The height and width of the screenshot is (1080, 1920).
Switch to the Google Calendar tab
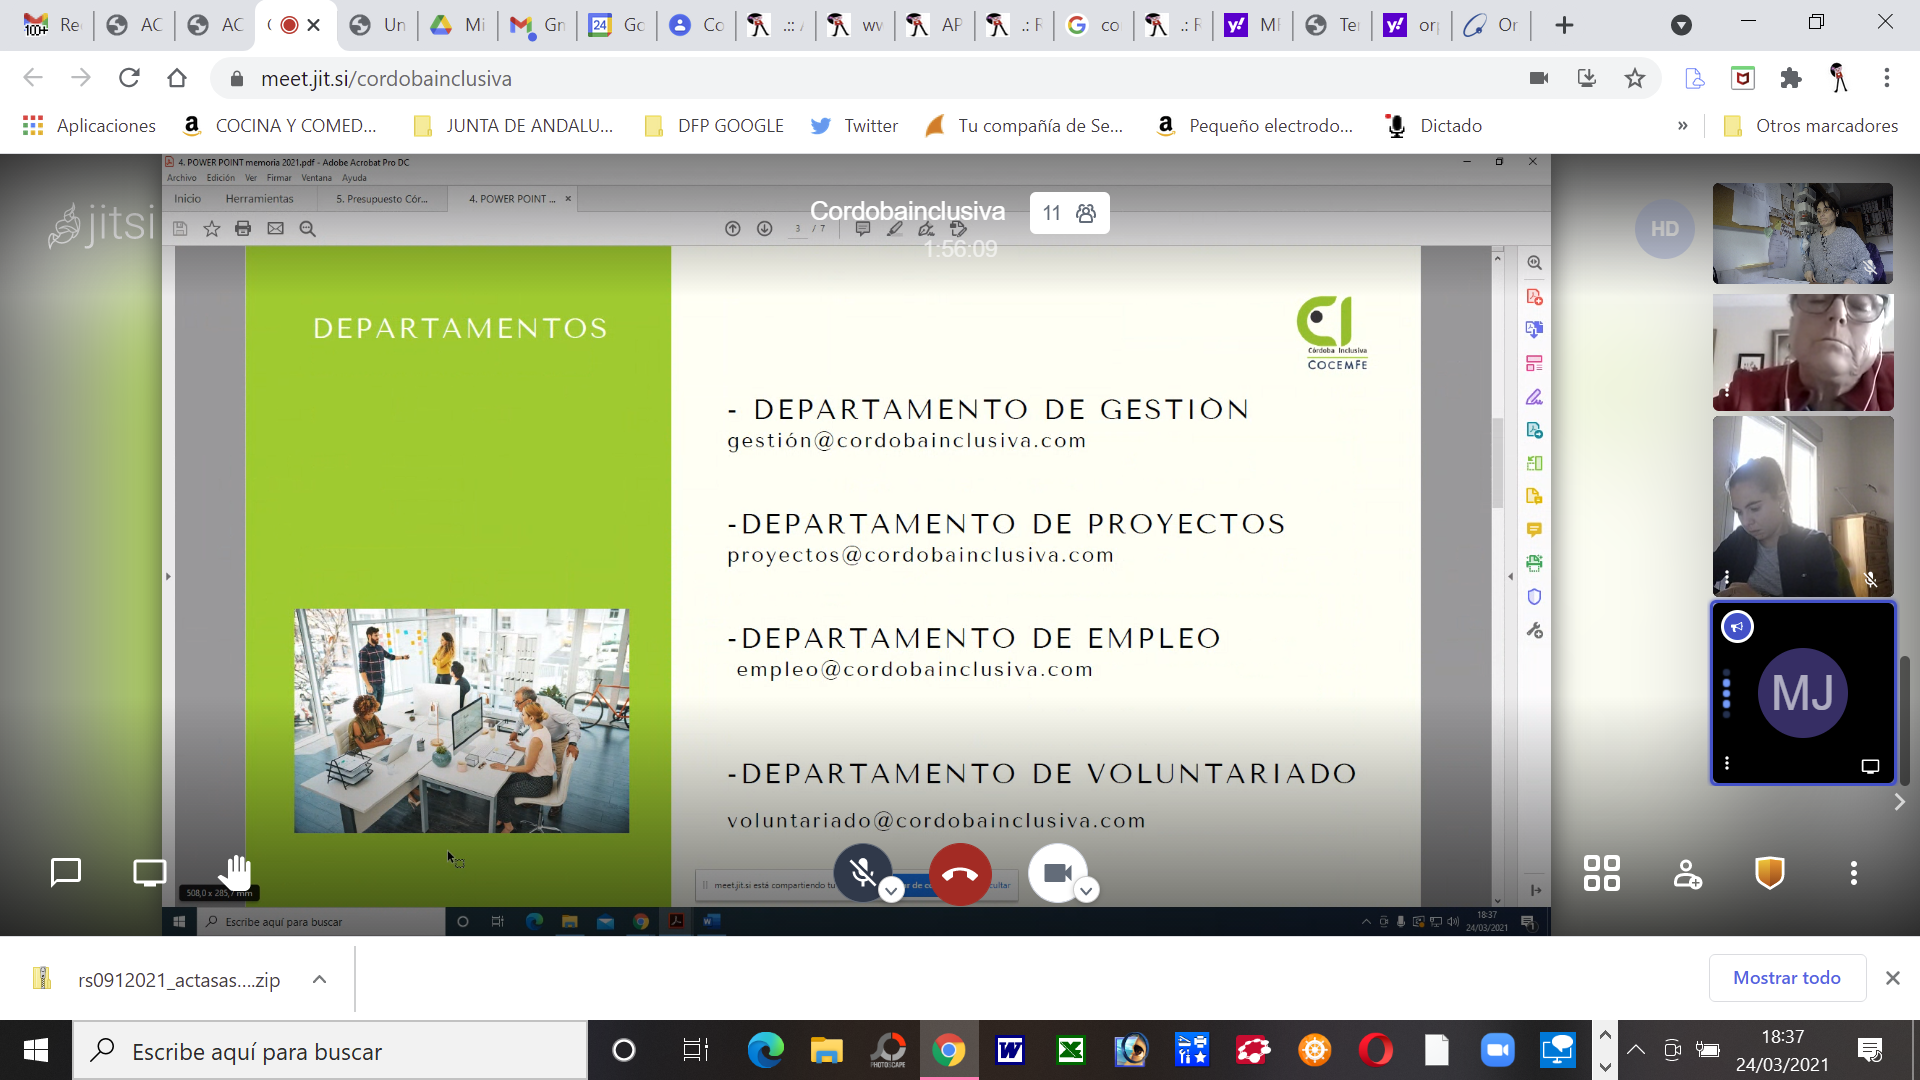click(x=616, y=25)
